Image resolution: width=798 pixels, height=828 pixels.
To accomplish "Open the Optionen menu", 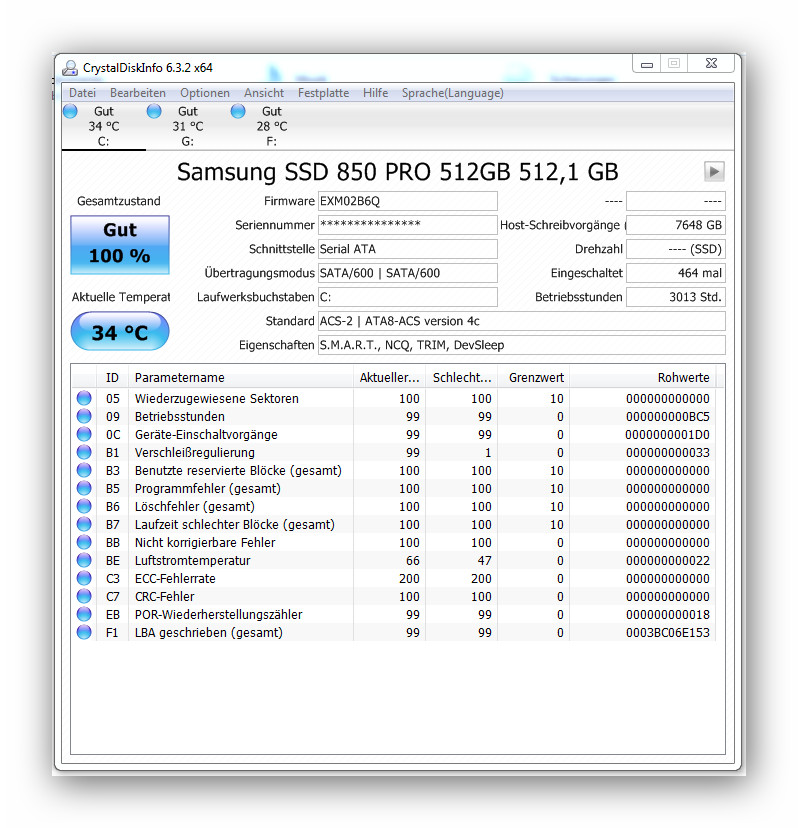I will coord(205,93).
